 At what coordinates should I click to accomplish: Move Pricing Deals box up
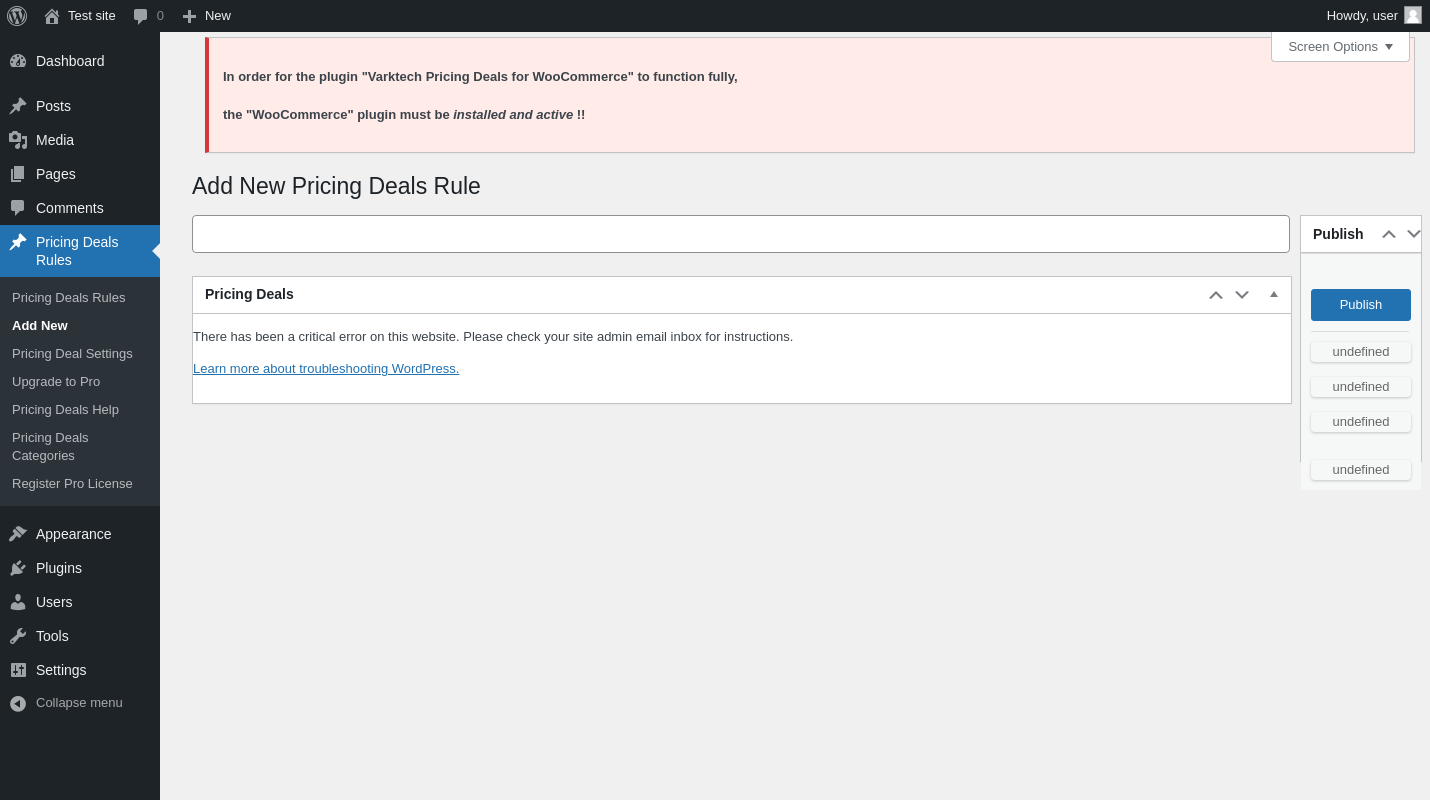pos(1216,295)
